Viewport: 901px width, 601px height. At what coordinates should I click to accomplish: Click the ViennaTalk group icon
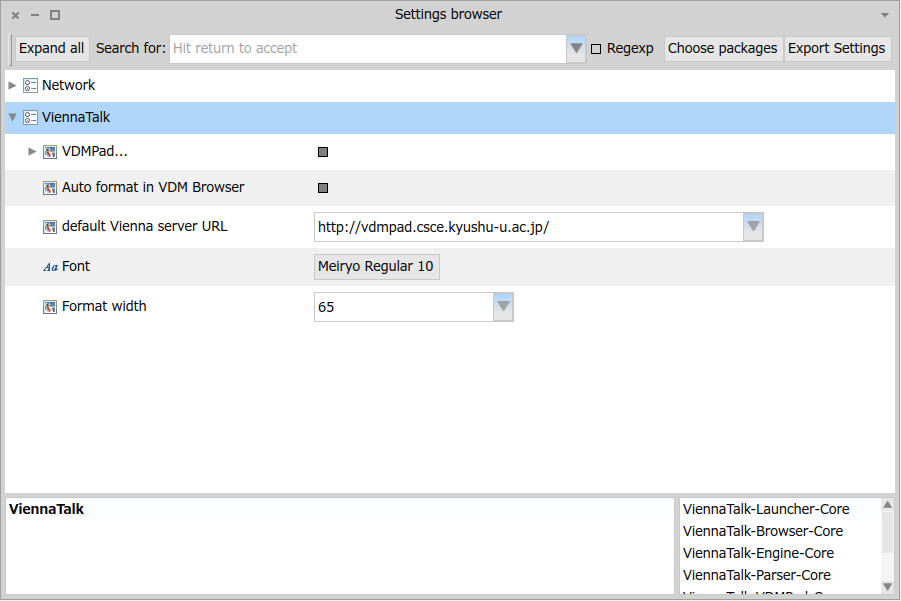[30, 118]
